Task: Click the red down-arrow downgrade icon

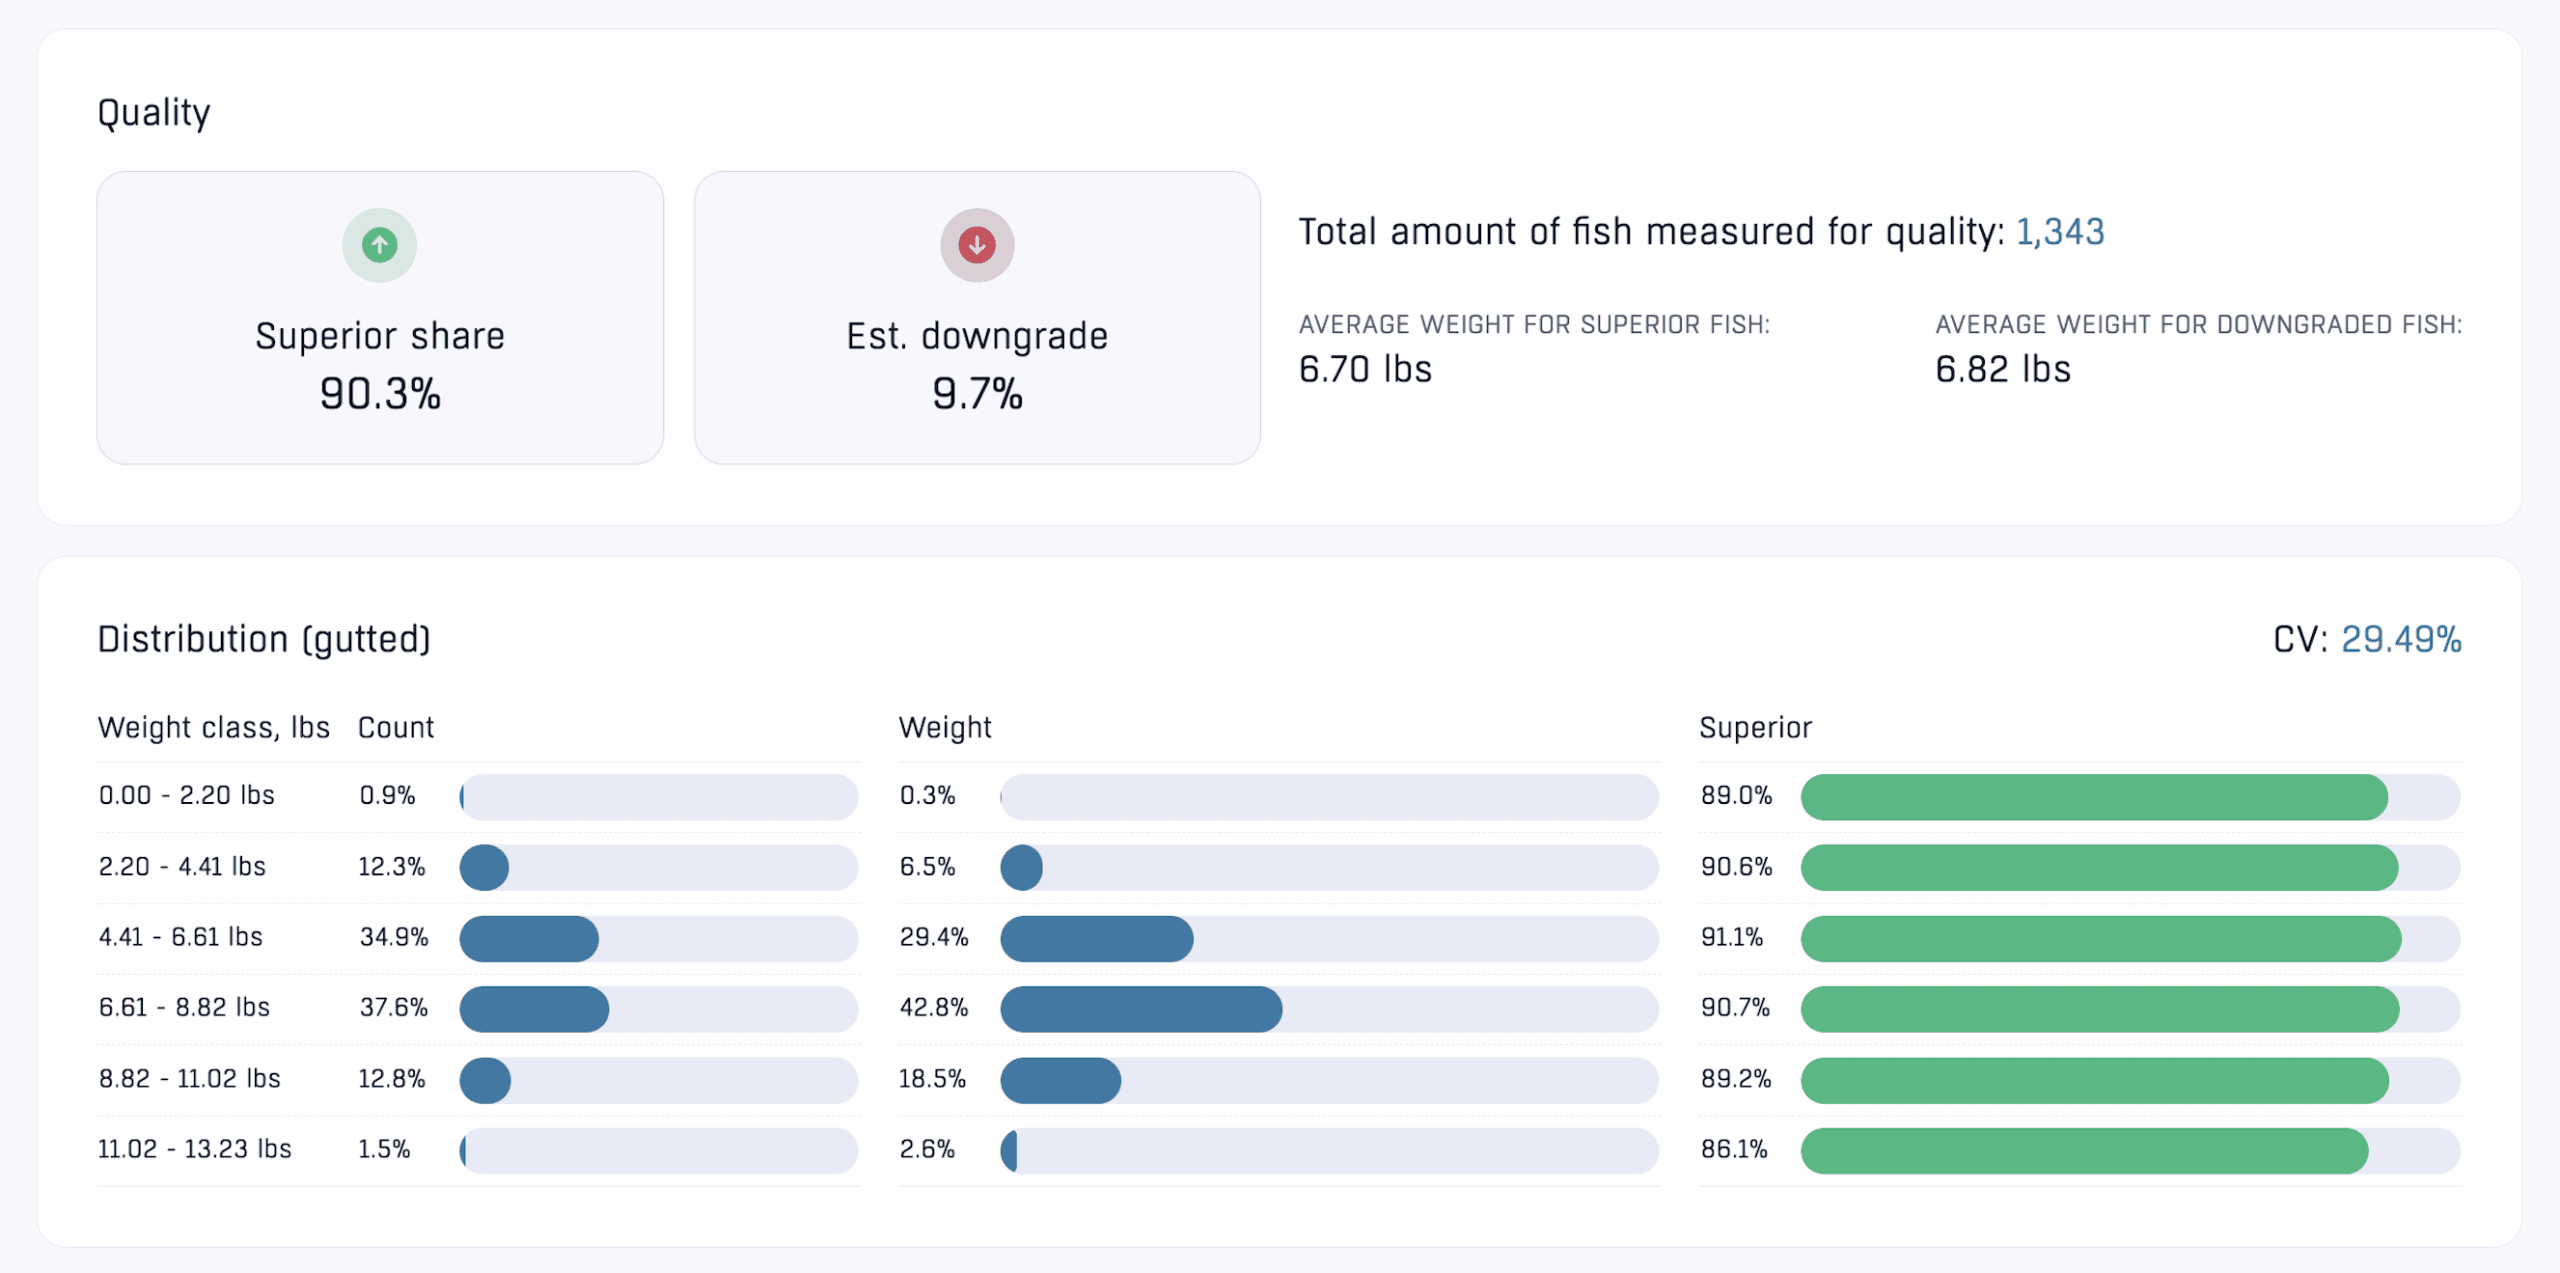Action: click(x=976, y=245)
